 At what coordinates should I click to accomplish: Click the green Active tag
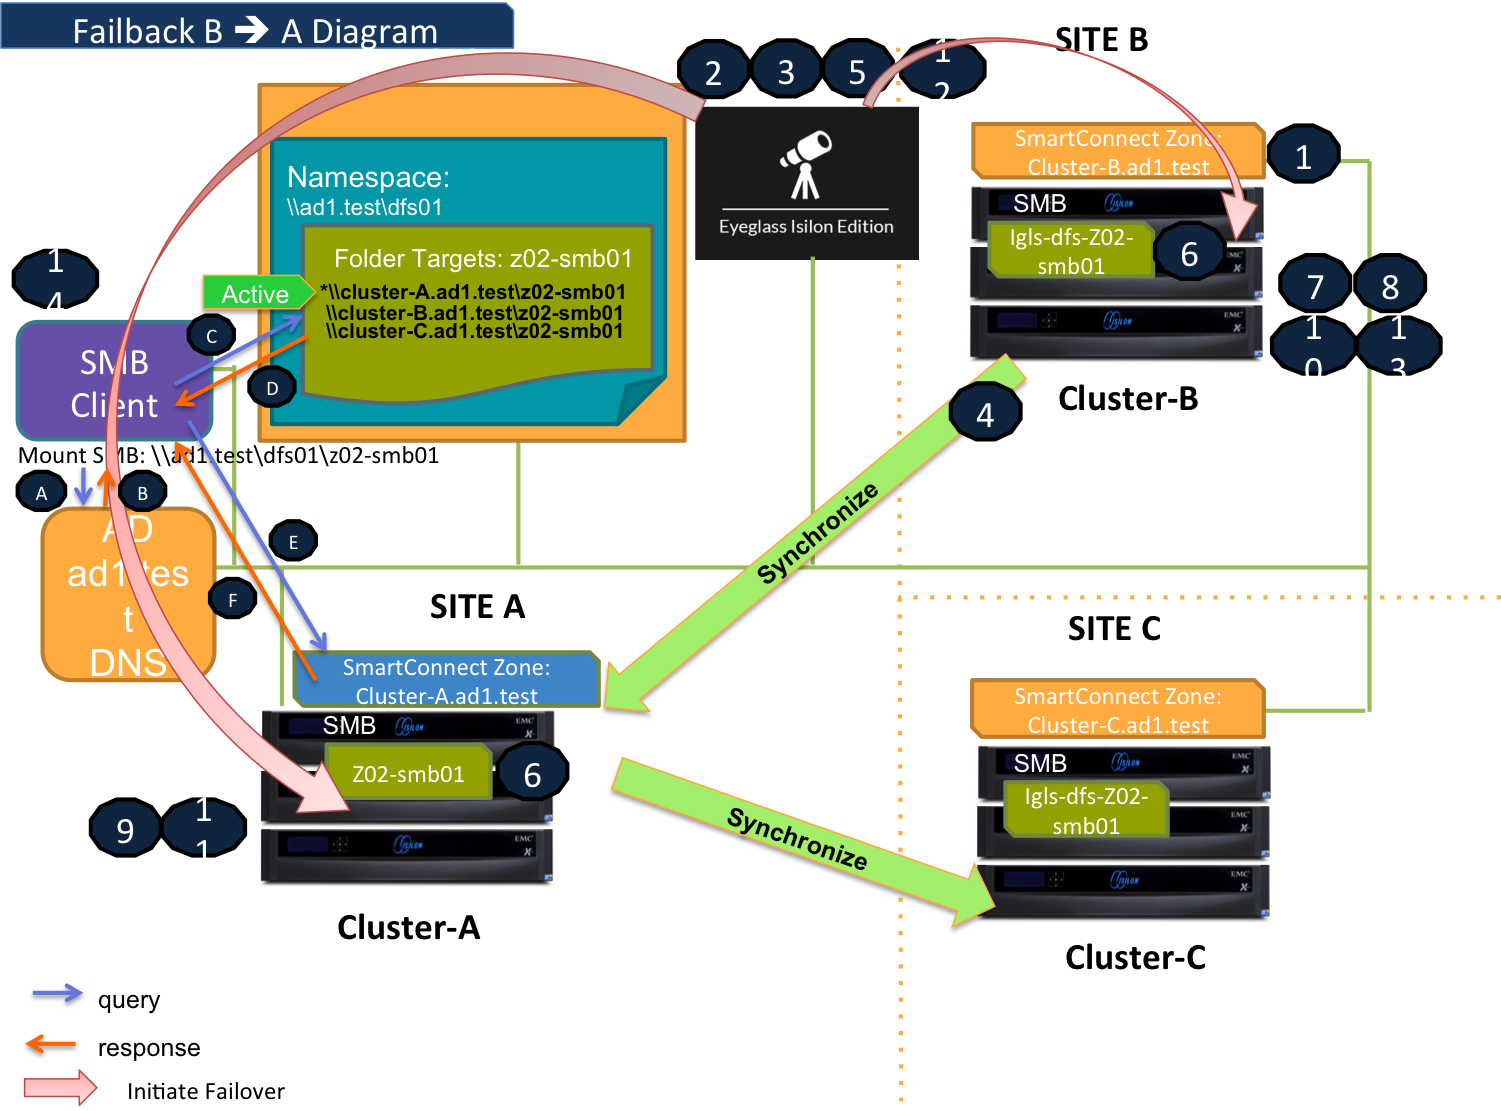(x=258, y=293)
